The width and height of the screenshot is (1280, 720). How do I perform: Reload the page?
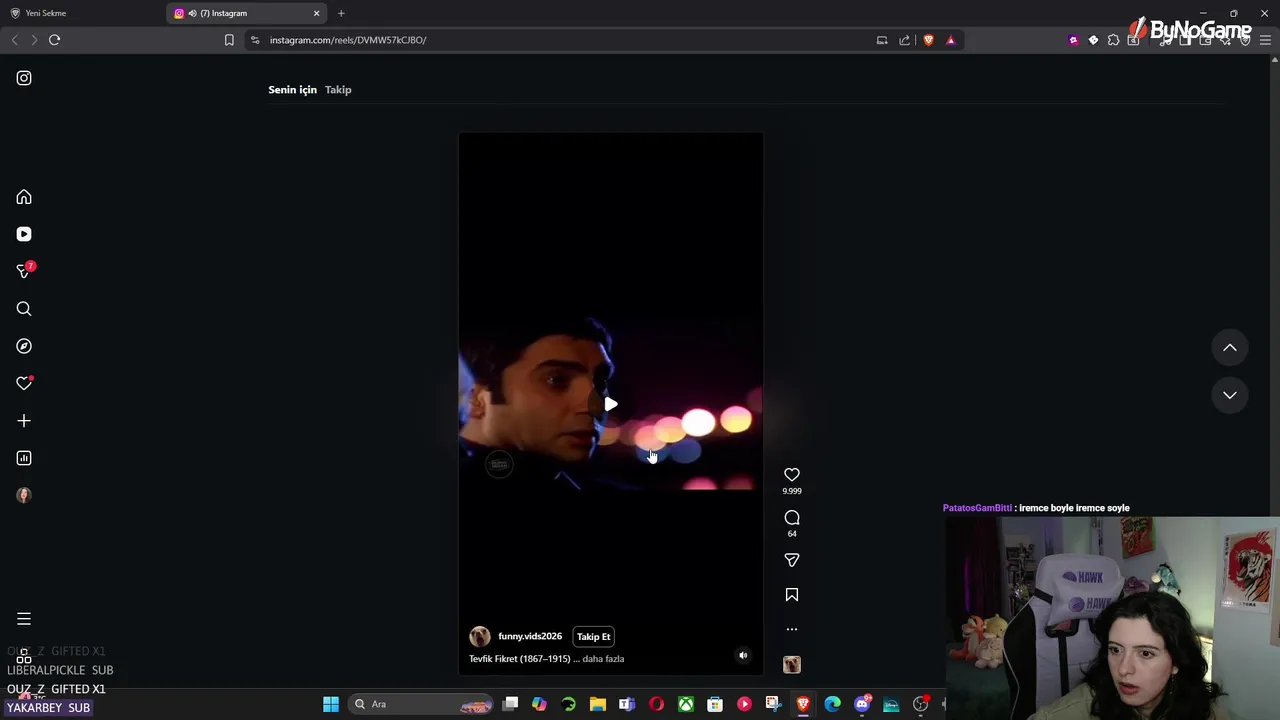click(x=55, y=40)
